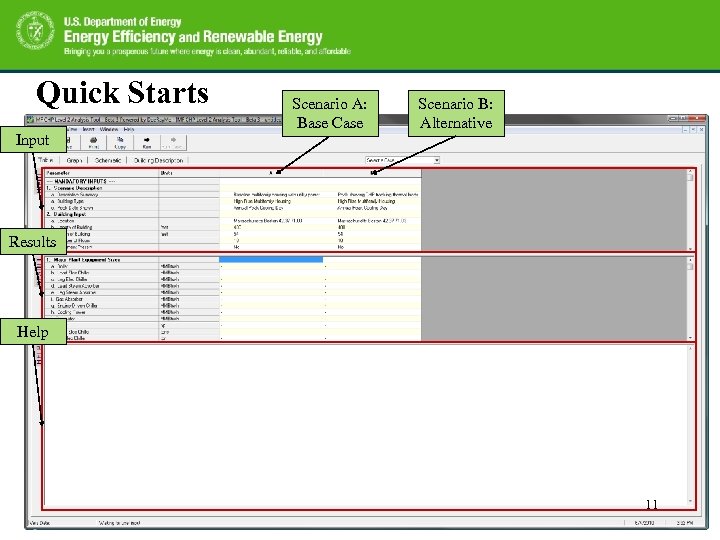Select the Engine Driven Chiller row

(232, 305)
